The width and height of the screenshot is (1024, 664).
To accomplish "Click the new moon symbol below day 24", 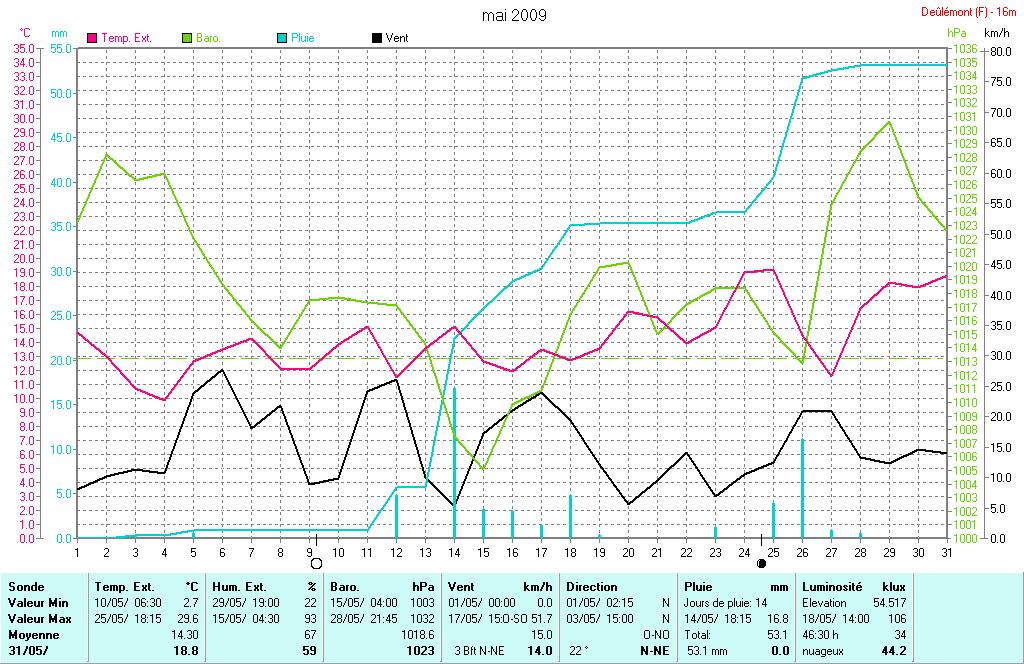I will 762,563.
